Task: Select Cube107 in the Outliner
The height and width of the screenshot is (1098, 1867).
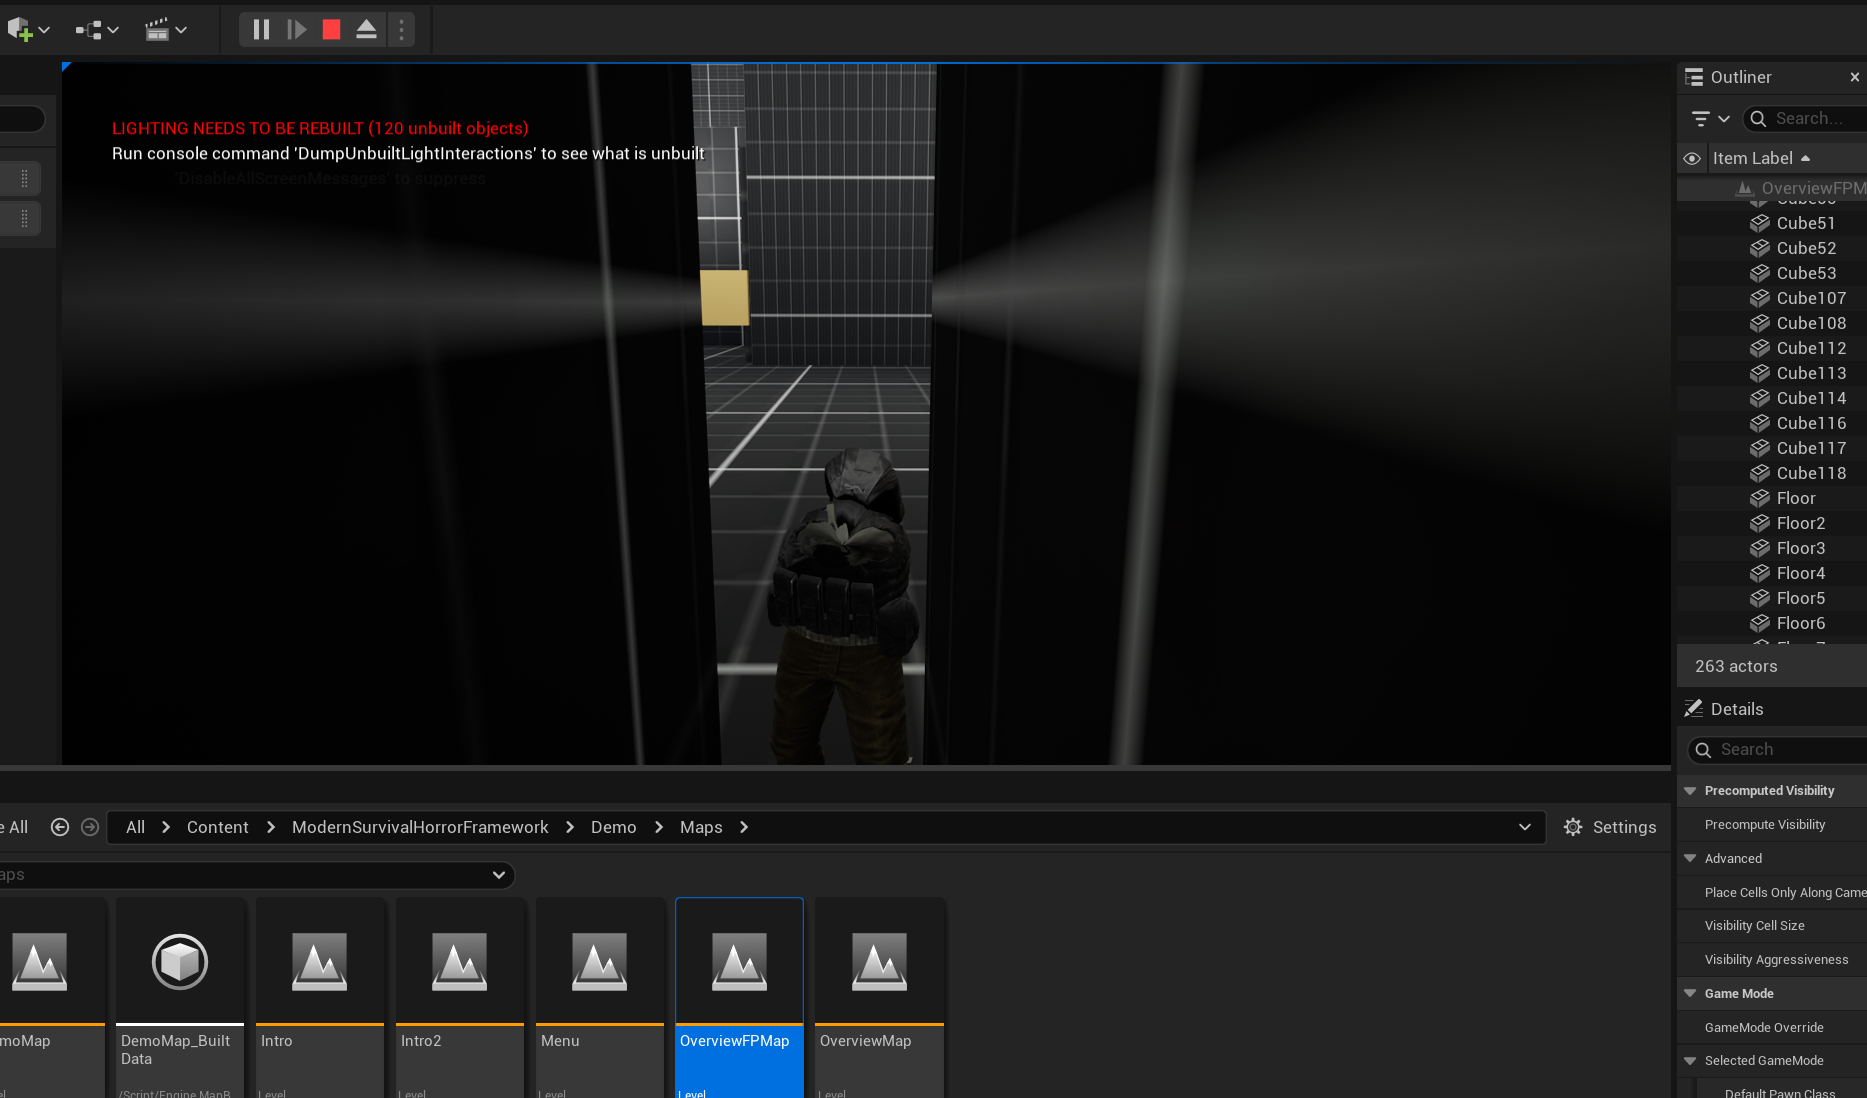Action: 1810,298
